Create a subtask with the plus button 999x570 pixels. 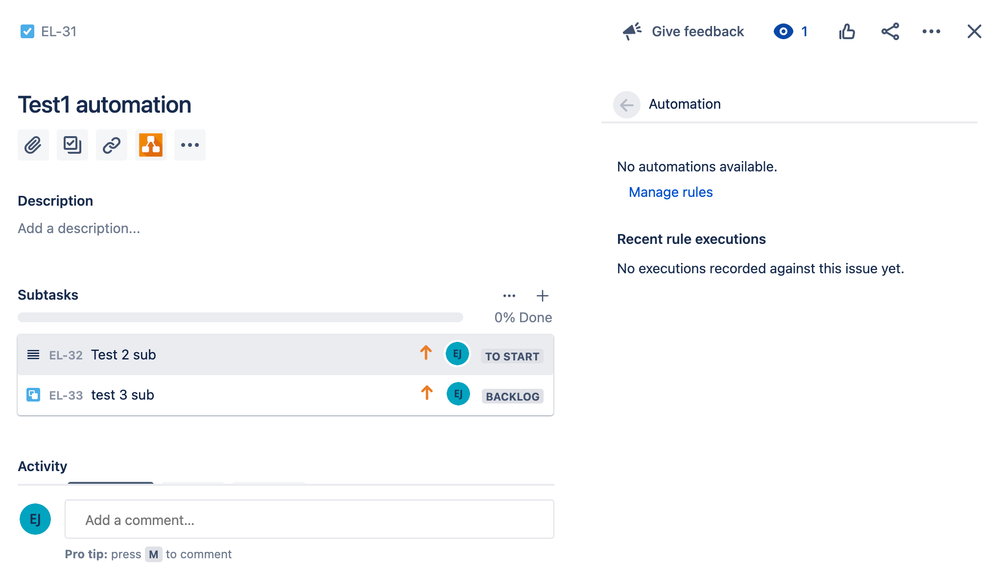[x=542, y=296]
